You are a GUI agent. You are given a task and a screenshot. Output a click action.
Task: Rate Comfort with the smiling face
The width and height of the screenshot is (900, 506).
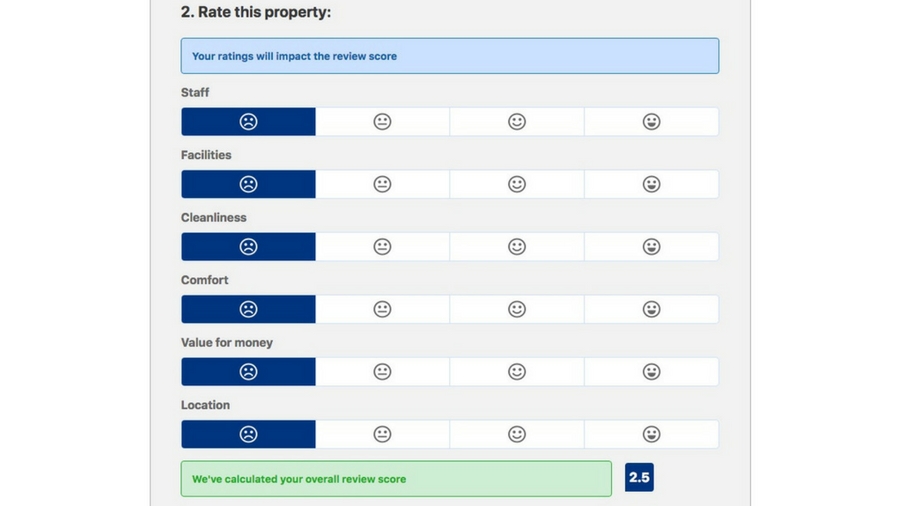[517, 309]
